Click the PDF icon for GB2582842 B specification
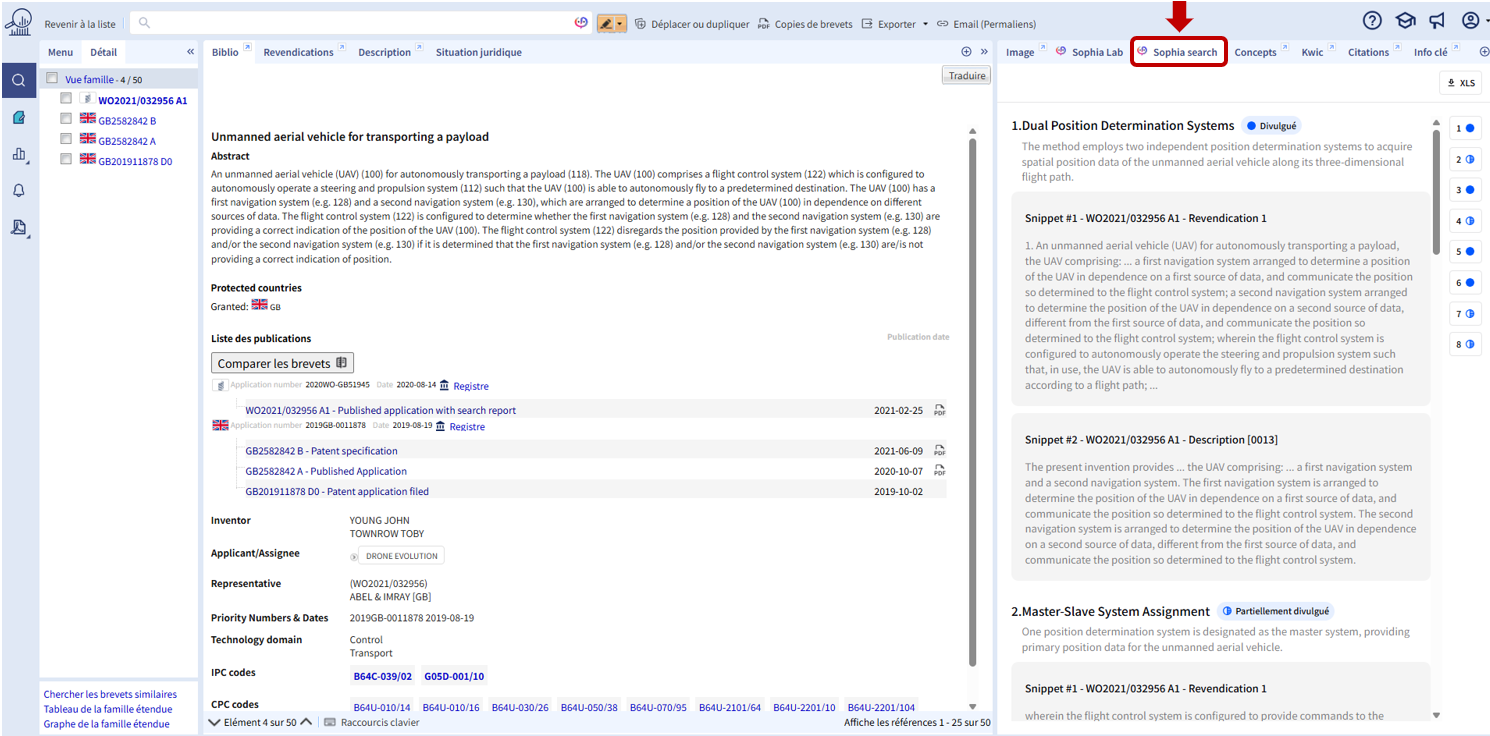Image resolution: width=1490 pixels, height=736 pixels. [939, 451]
